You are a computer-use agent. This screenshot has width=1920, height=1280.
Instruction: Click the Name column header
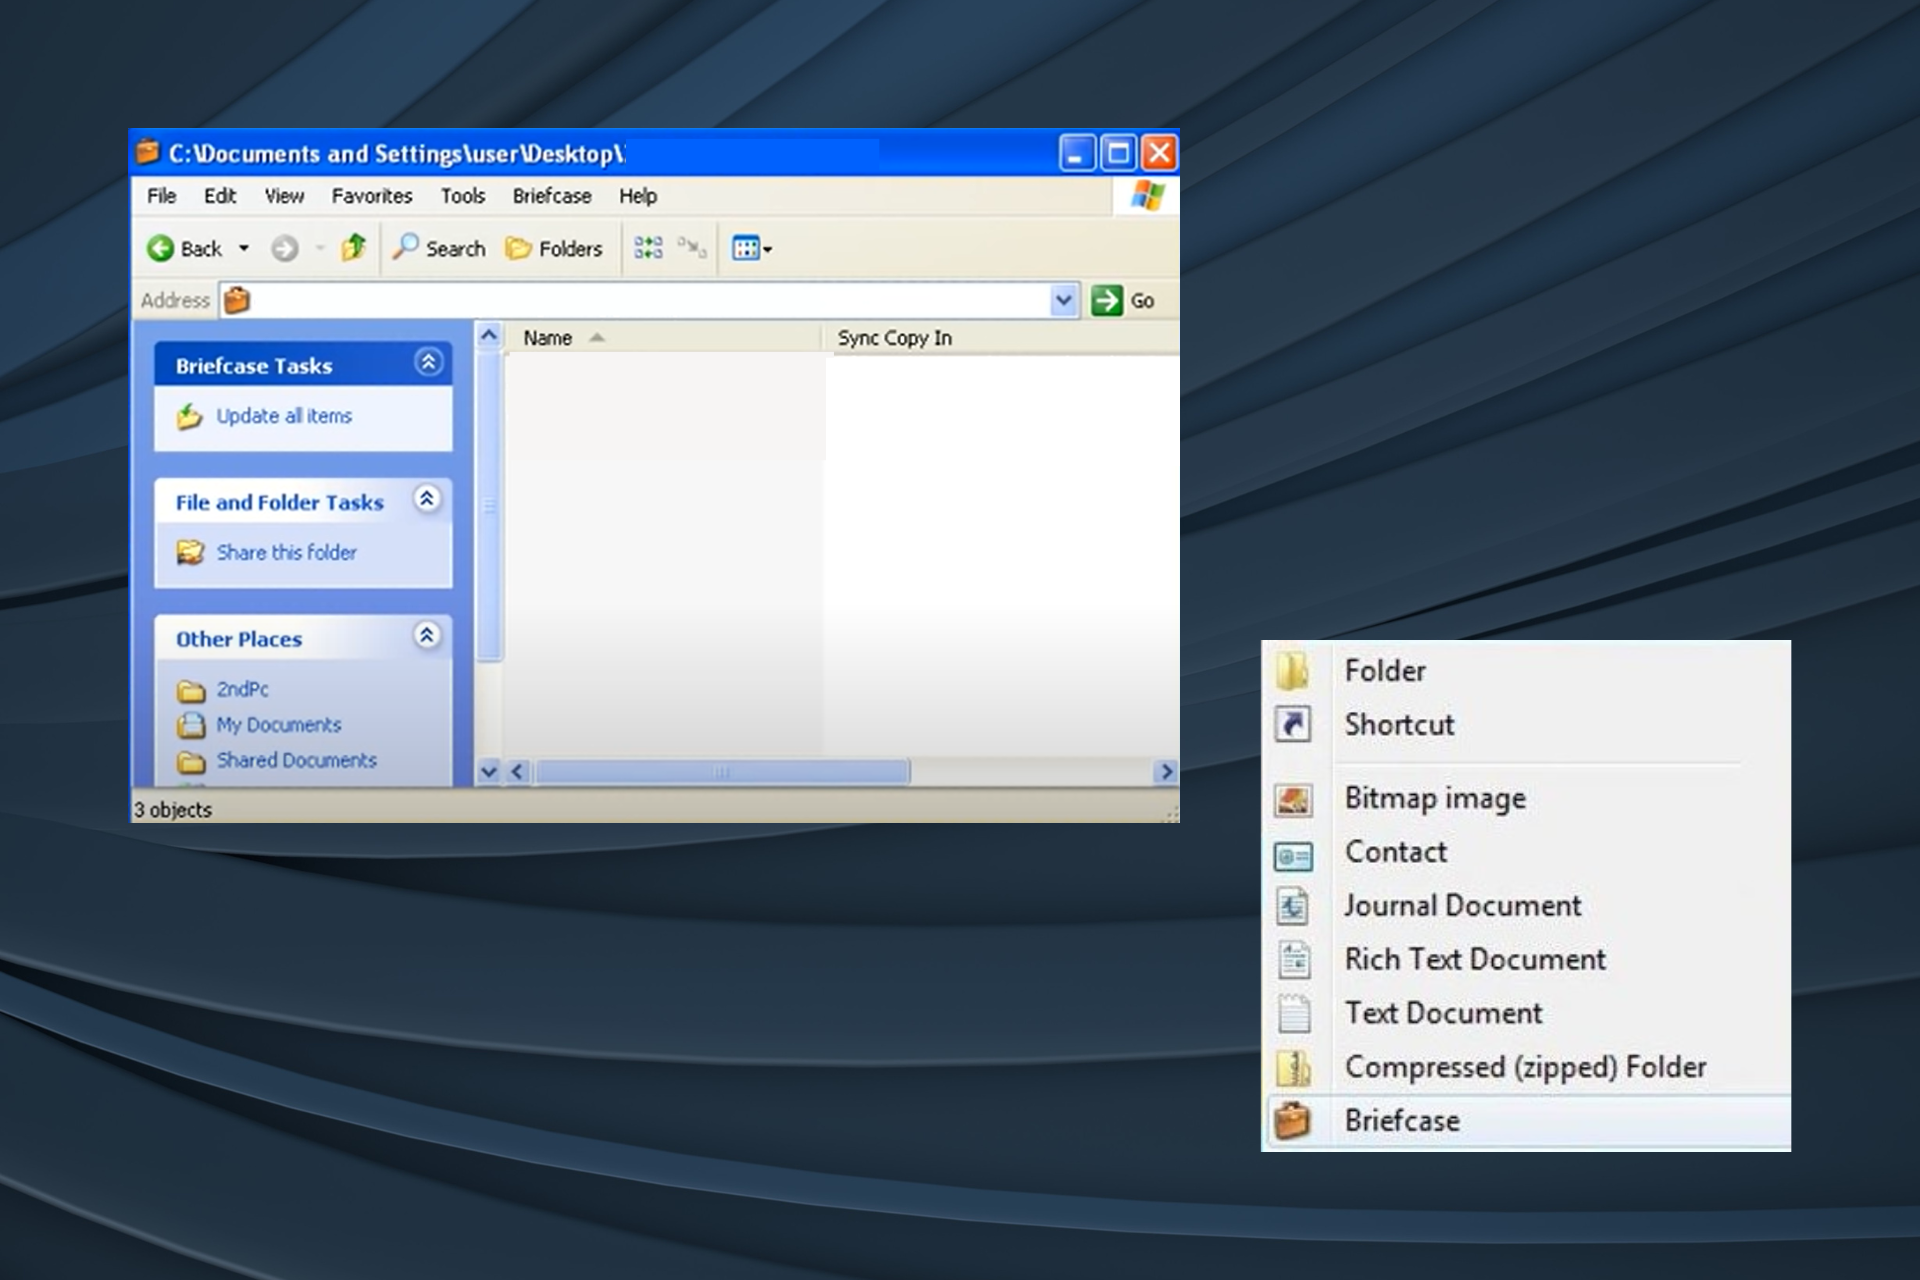548,338
